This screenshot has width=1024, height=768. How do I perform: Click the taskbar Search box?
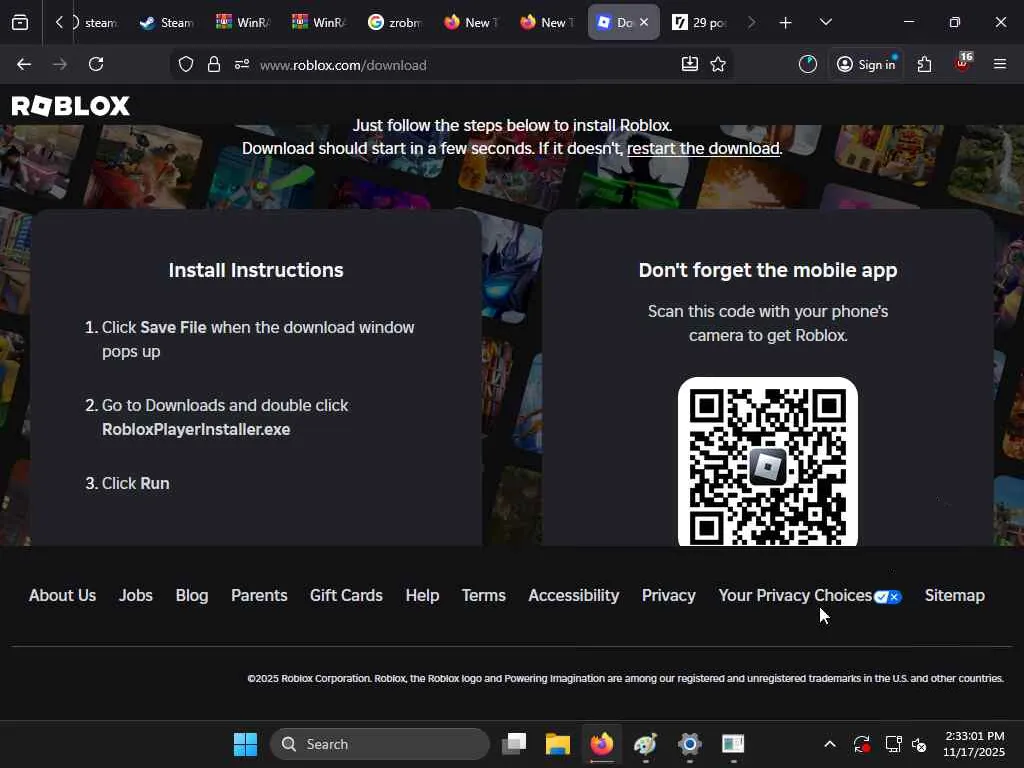379,744
